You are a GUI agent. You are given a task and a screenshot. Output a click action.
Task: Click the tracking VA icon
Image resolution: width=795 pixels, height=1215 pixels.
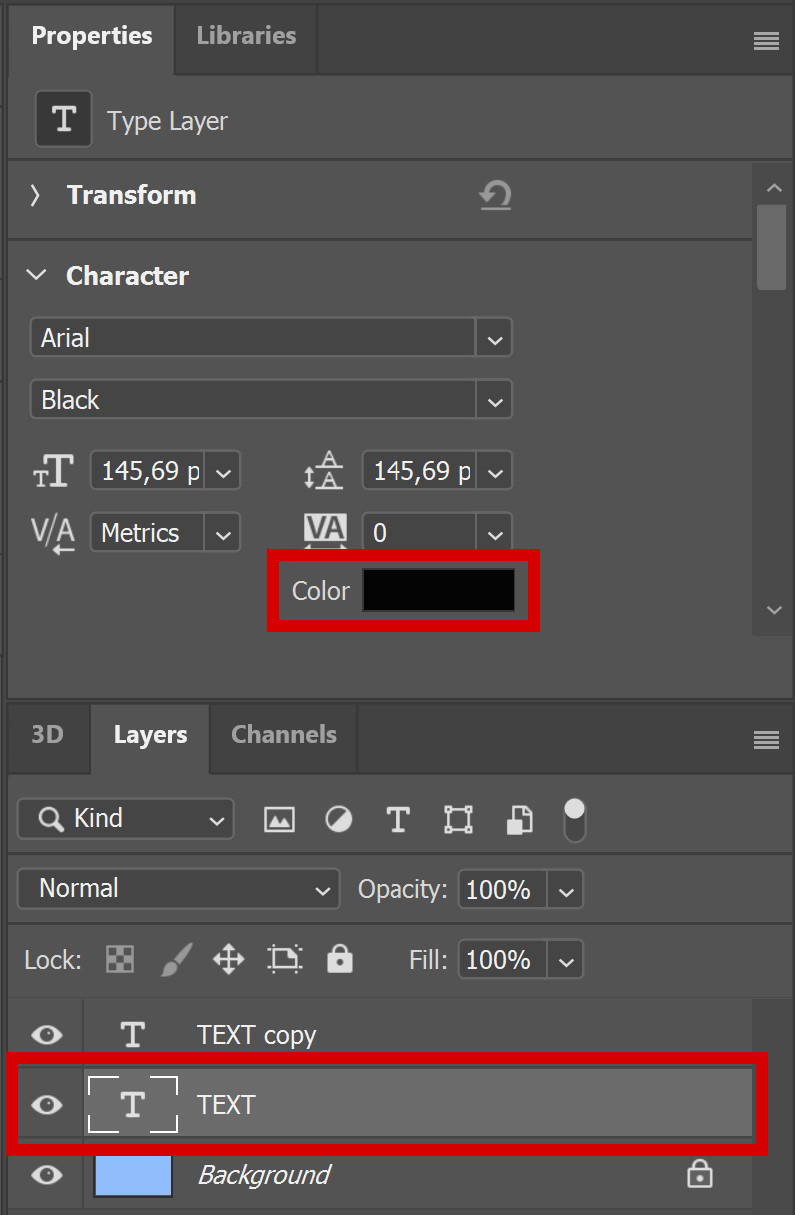[x=325, y=531]
